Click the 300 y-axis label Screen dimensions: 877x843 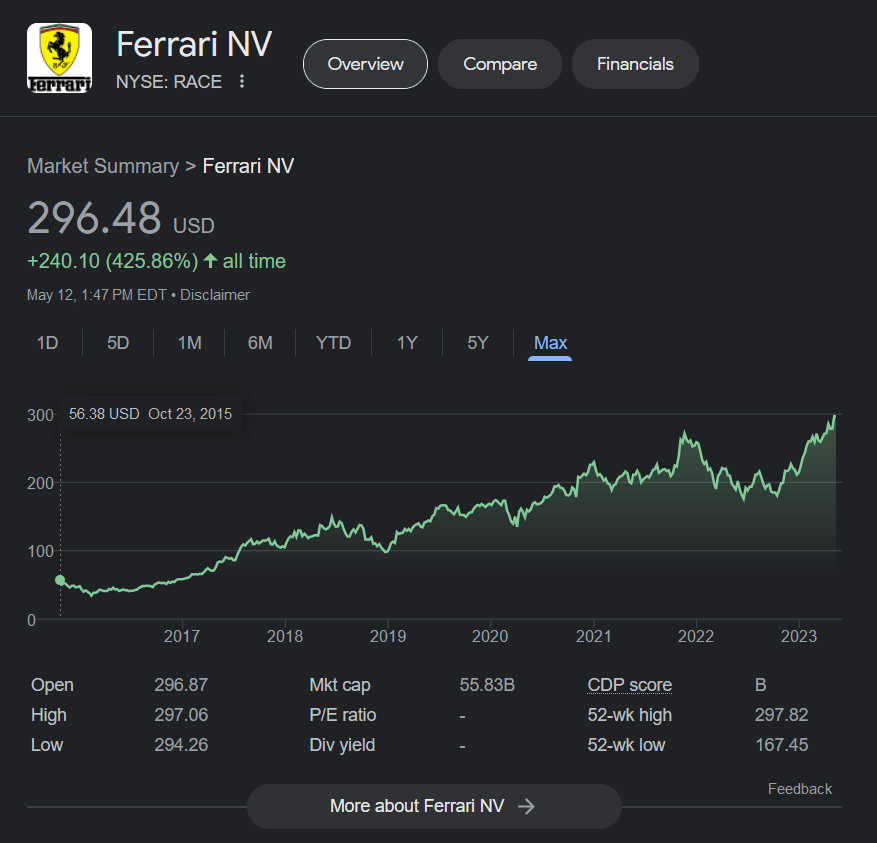coord(40,415)
